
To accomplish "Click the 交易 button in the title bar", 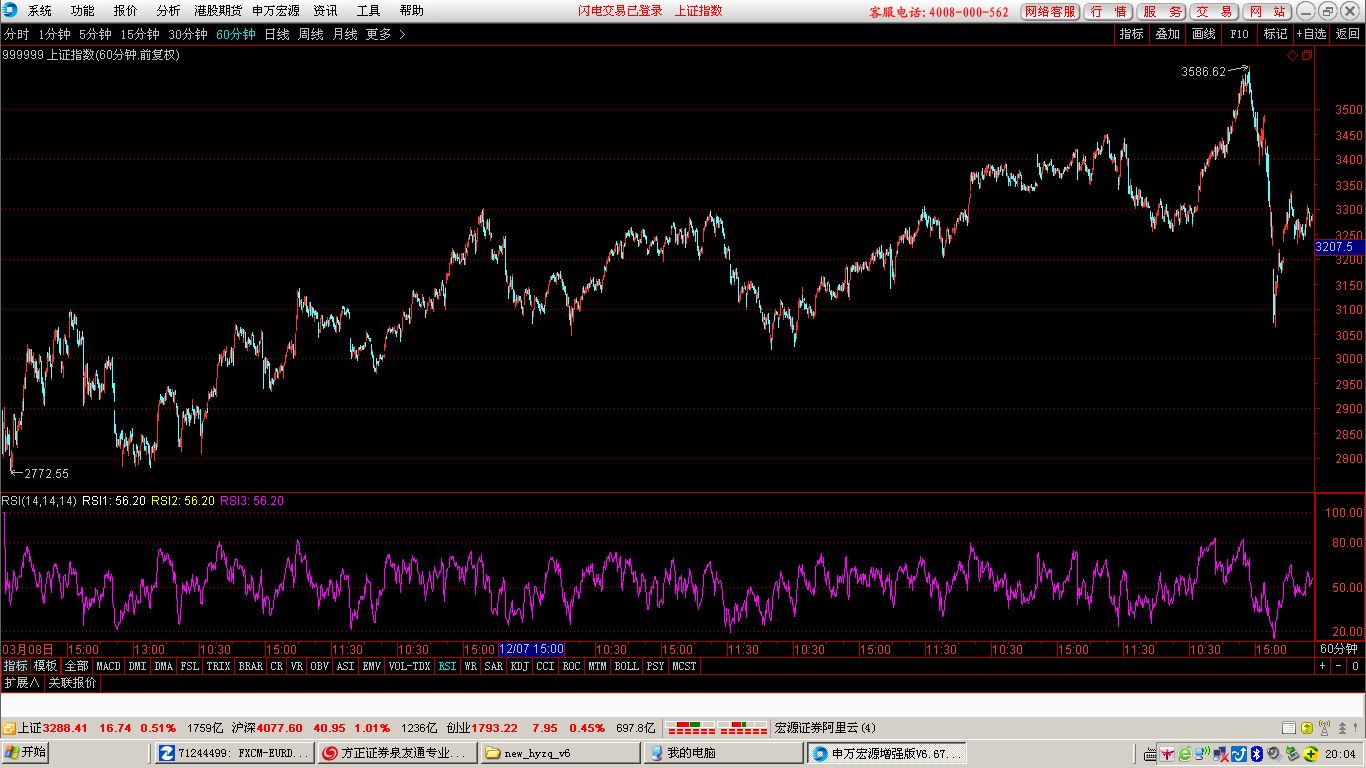I will tap(1215, 12).
